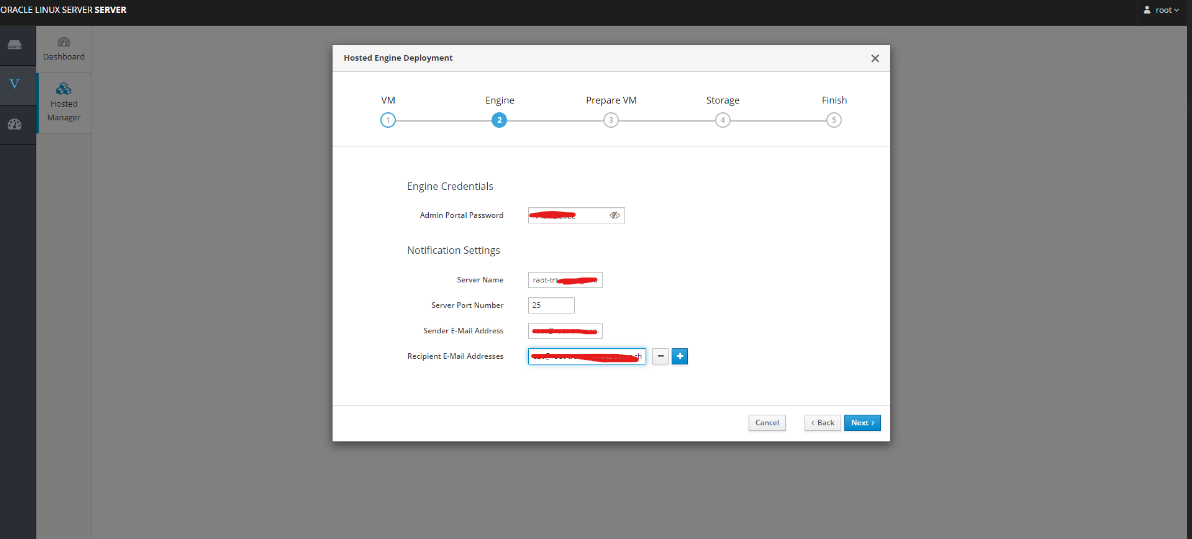Viewport: 1192px width, 539px height.
Task: Select the Virtualization 'V' sidebar icon
Action: coord(15,84)
